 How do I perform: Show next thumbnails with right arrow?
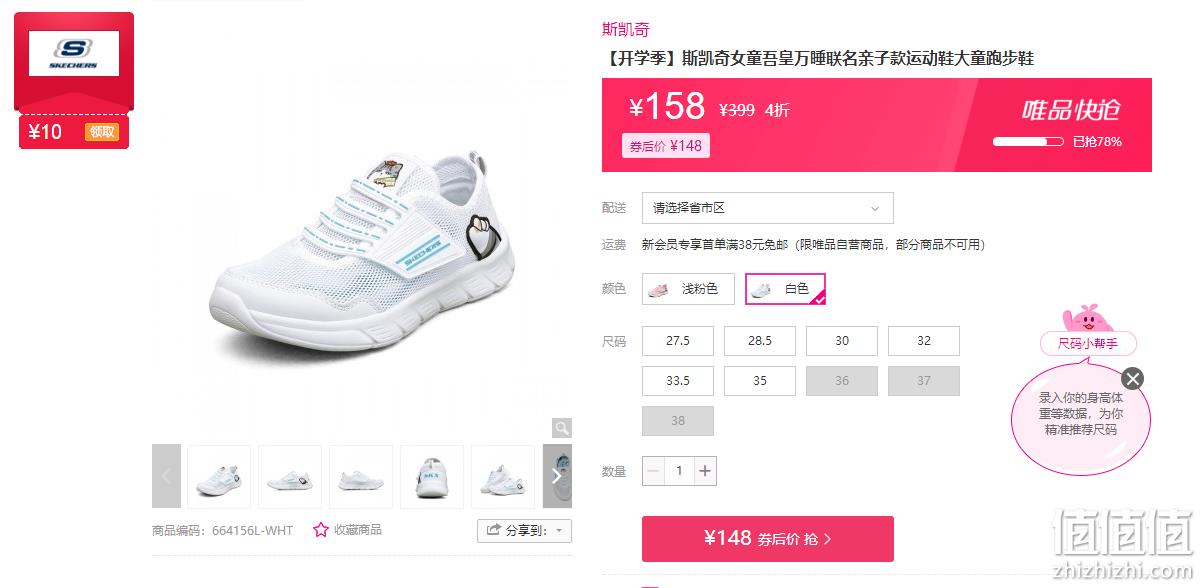(x=557, y=476)
